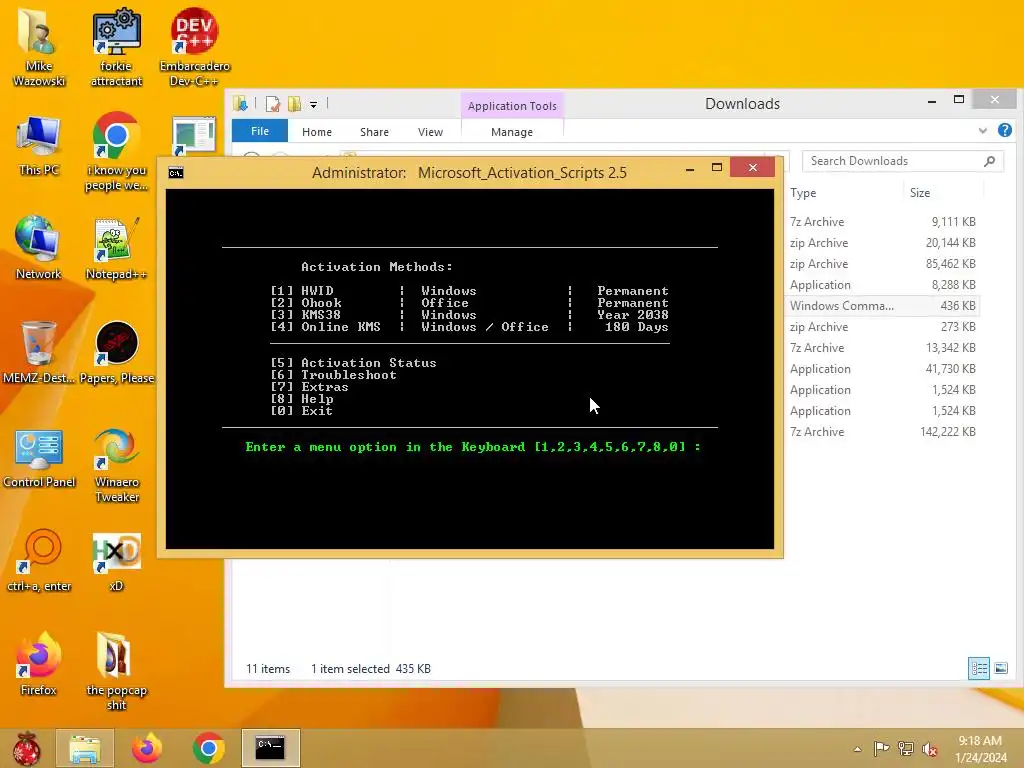
Task: Click the HWID option line in console
Action: [x=470, y=291]
